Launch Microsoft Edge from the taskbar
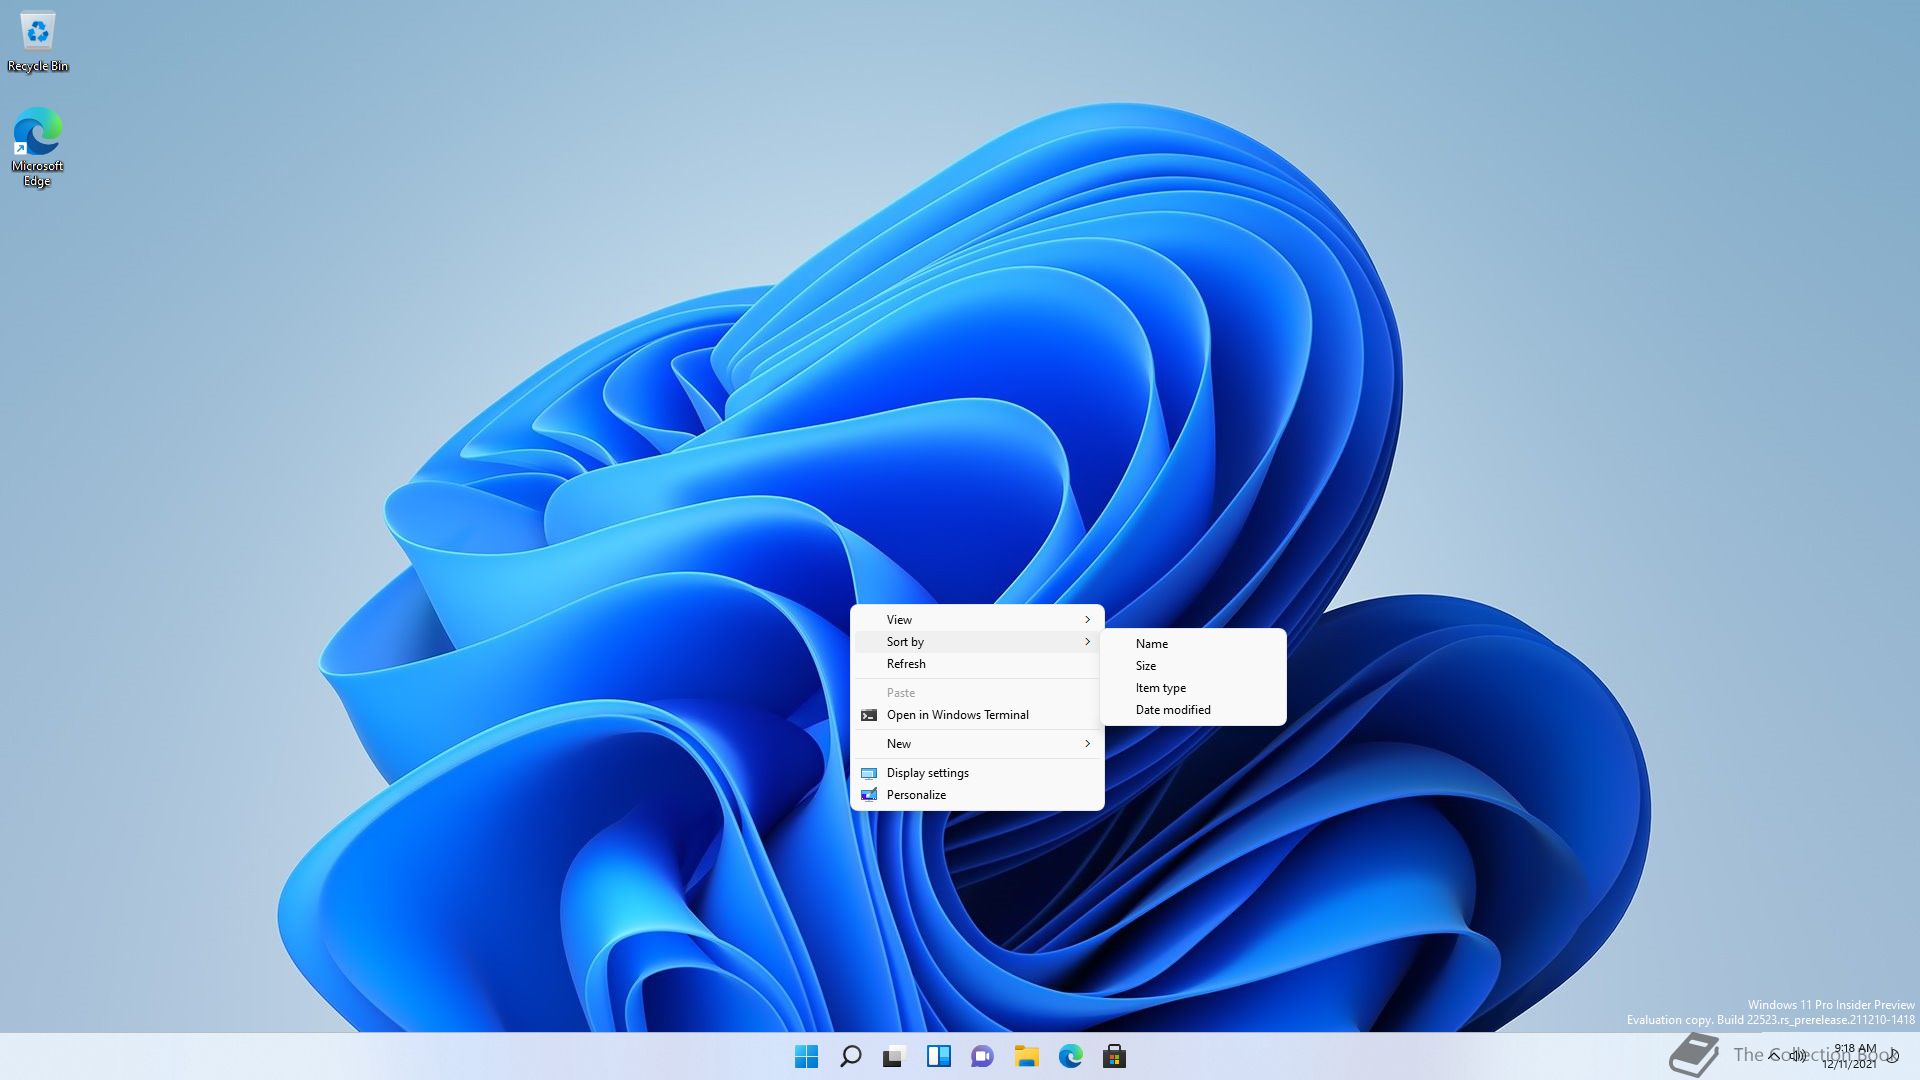 (1071, 1056)
